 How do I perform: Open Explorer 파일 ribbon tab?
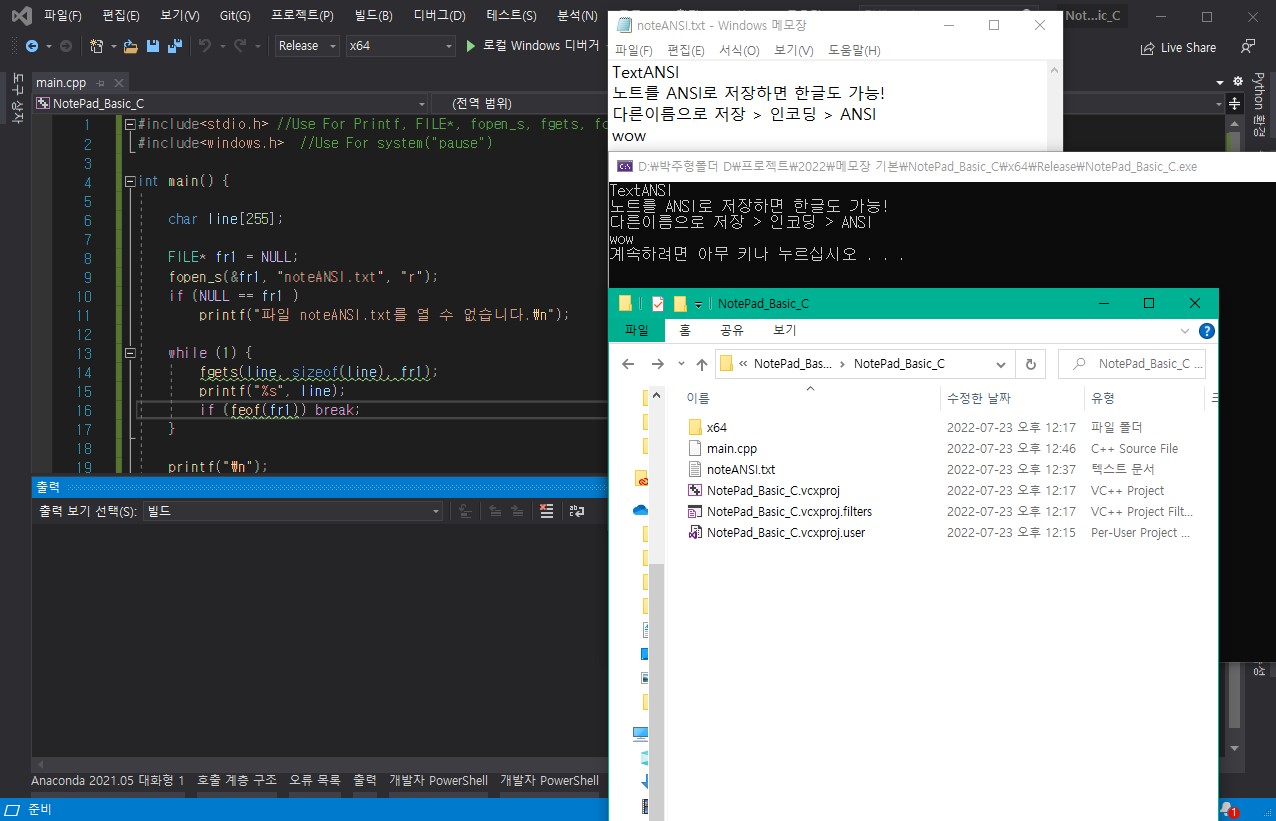(636, 330)
